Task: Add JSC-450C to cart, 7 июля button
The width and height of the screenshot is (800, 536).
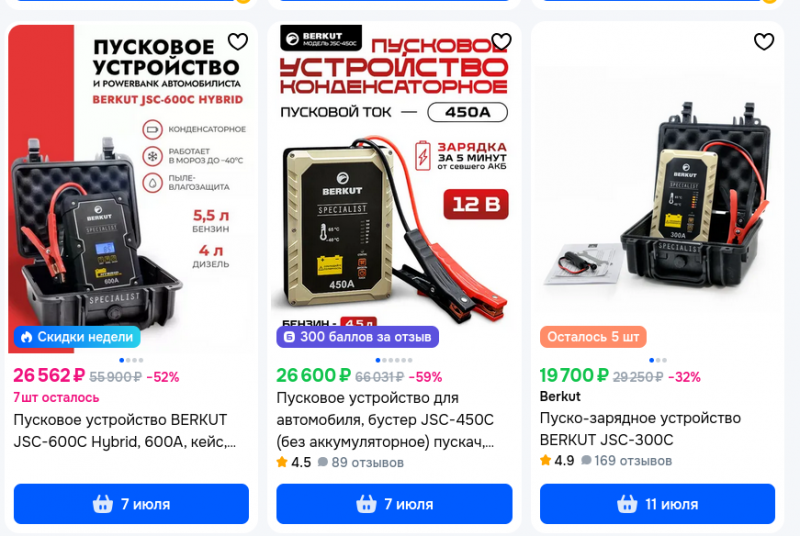Action: (394, 504)
